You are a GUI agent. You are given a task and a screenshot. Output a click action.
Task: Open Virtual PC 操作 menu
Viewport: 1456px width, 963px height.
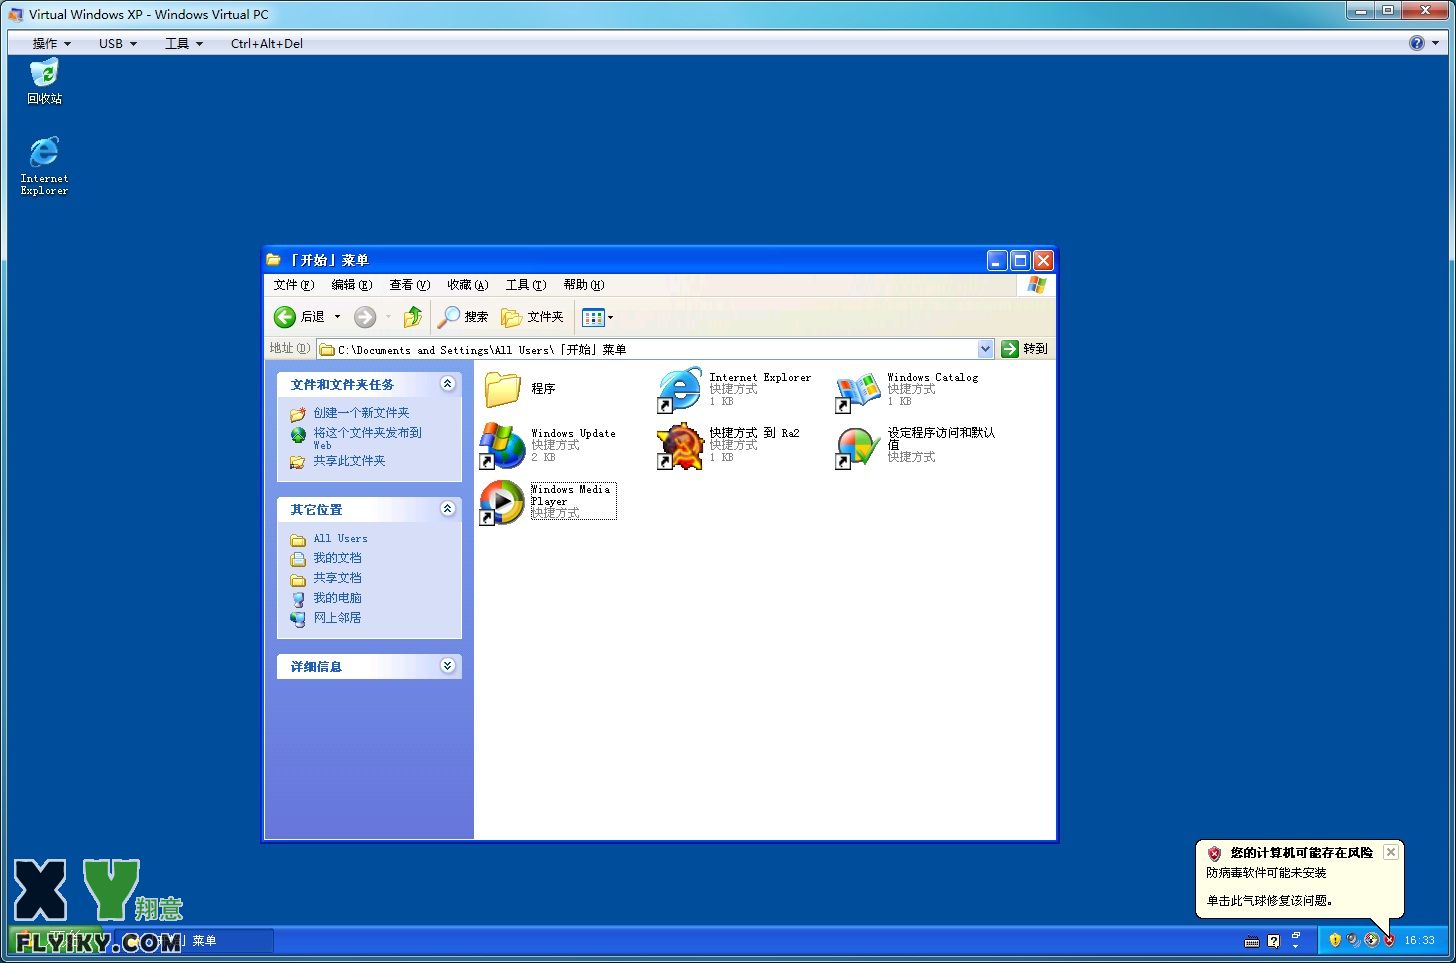[51, 43]
